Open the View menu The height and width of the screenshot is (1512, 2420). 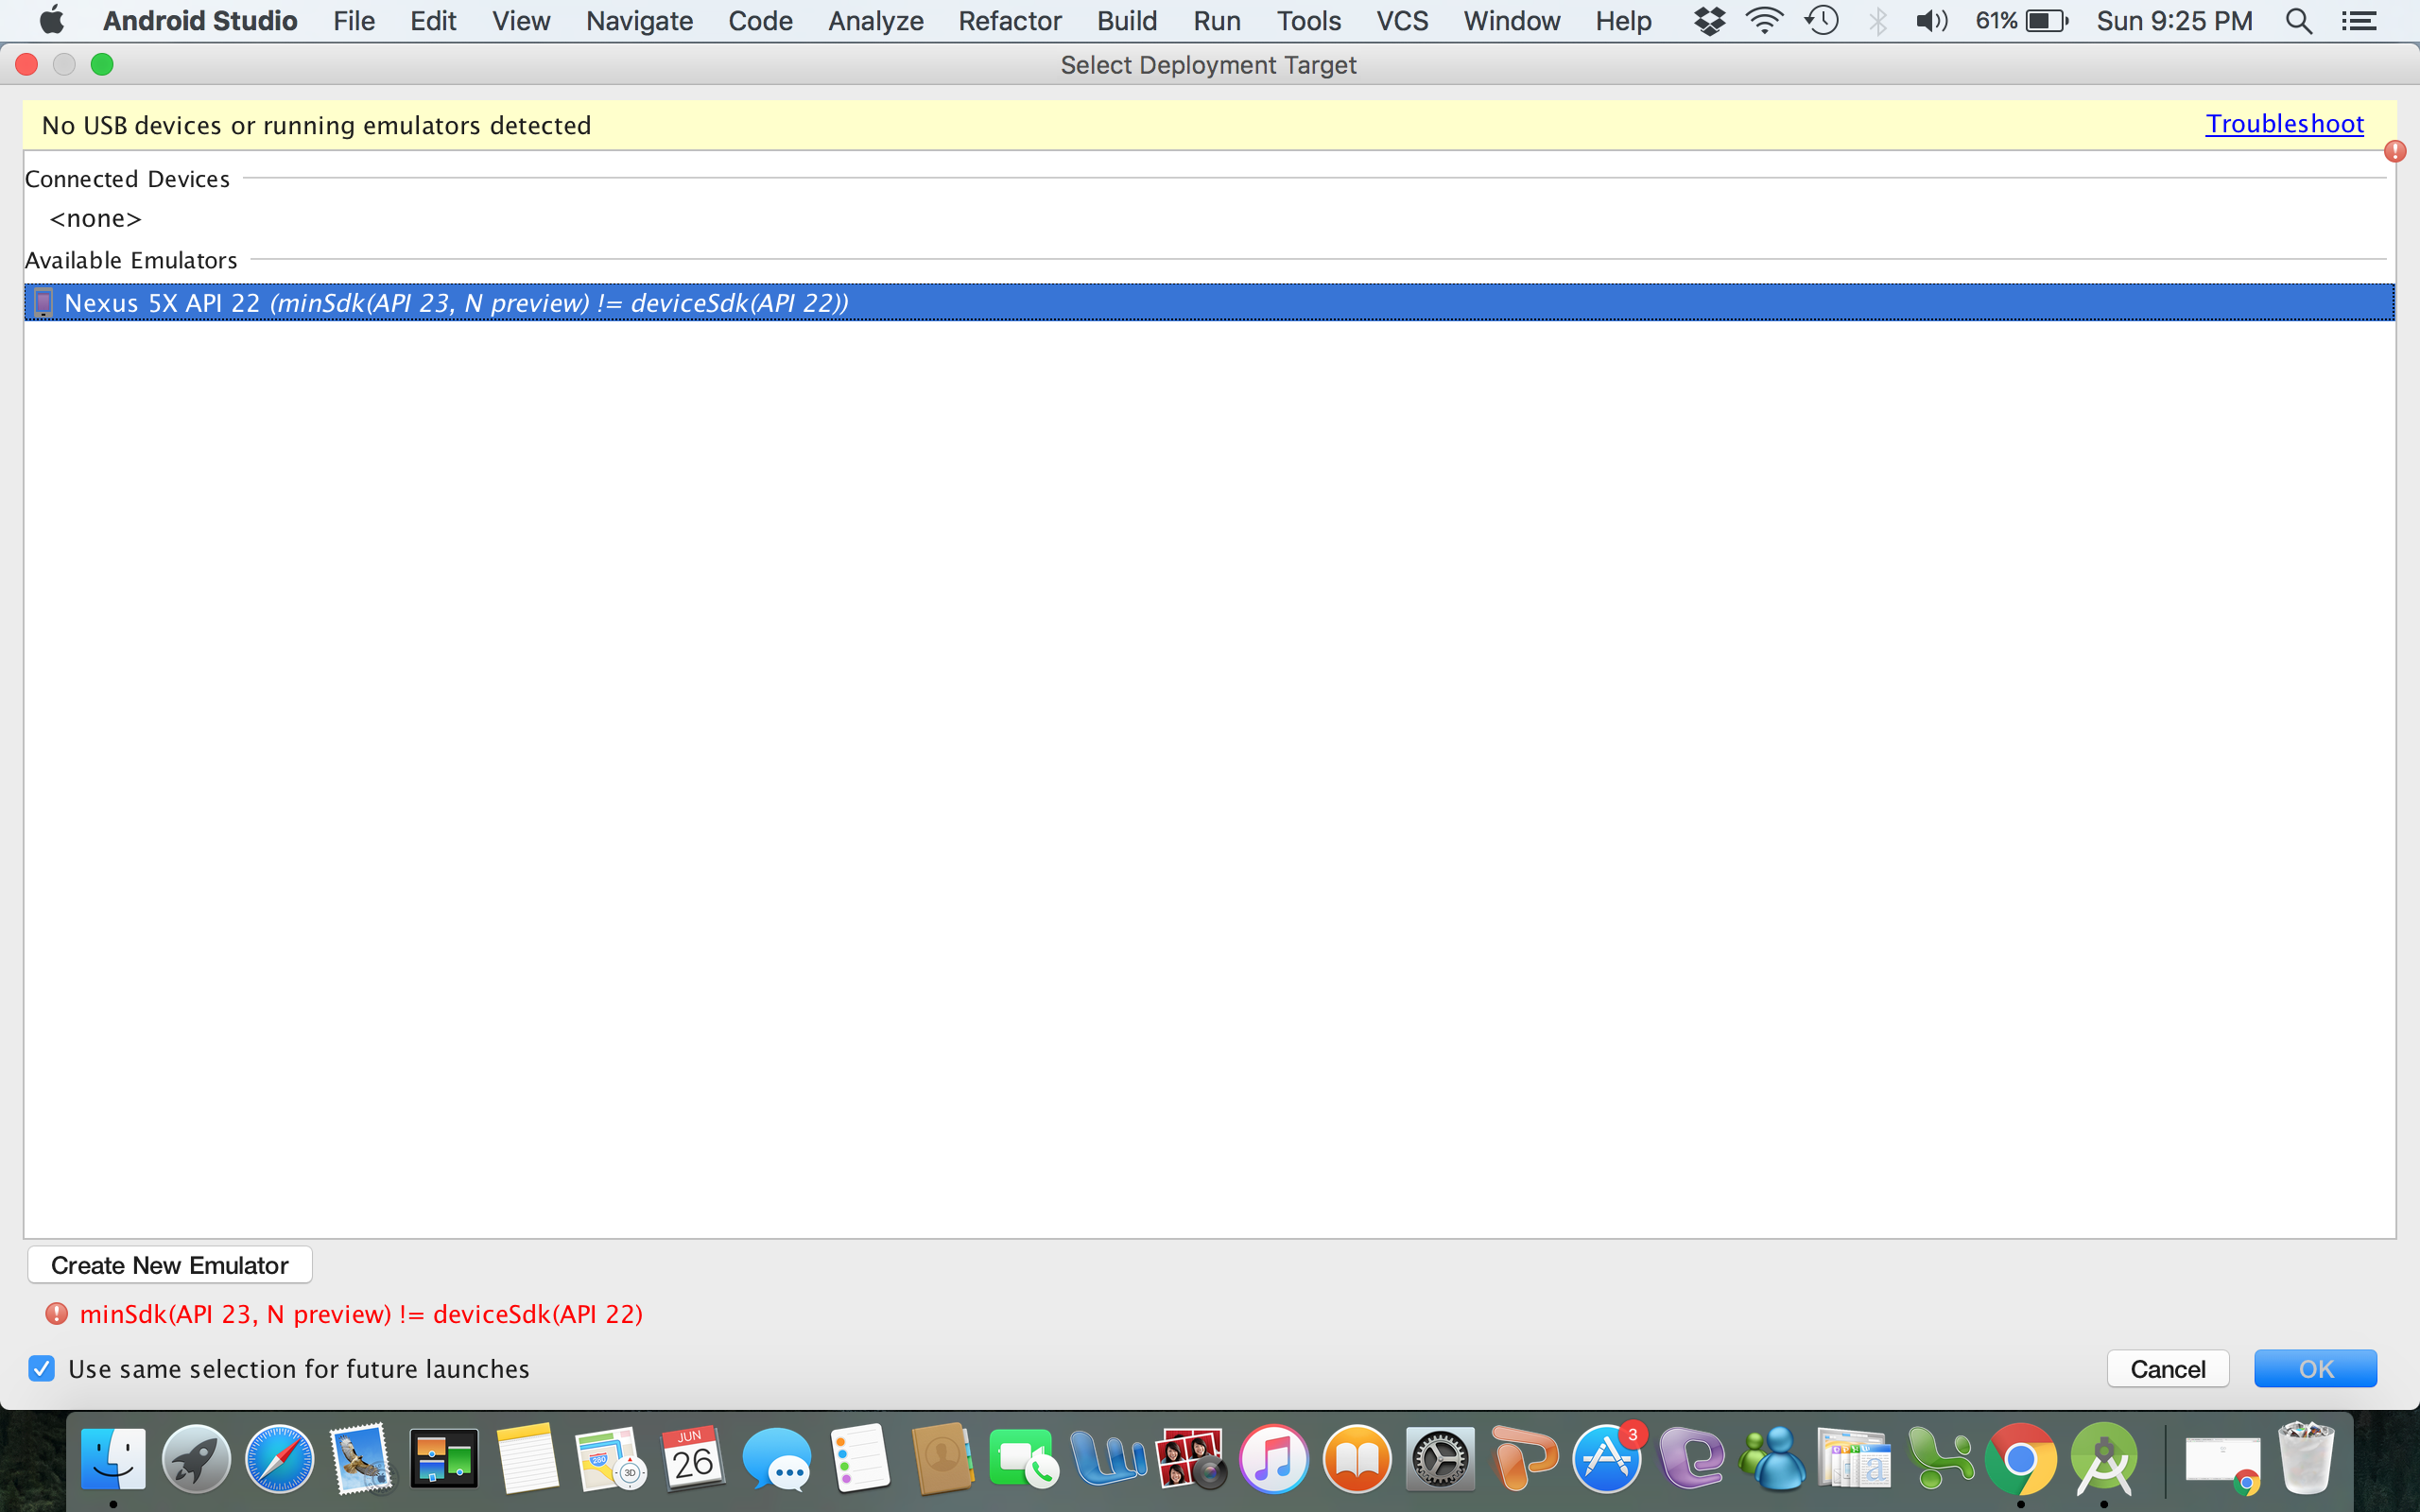click(x=521, y=21)
